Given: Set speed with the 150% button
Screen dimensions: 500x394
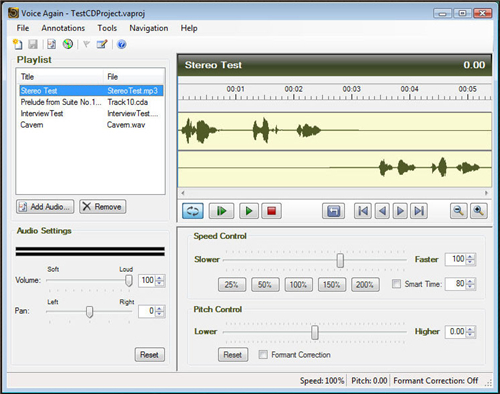Looking at the screenshot, I should 332,285.
